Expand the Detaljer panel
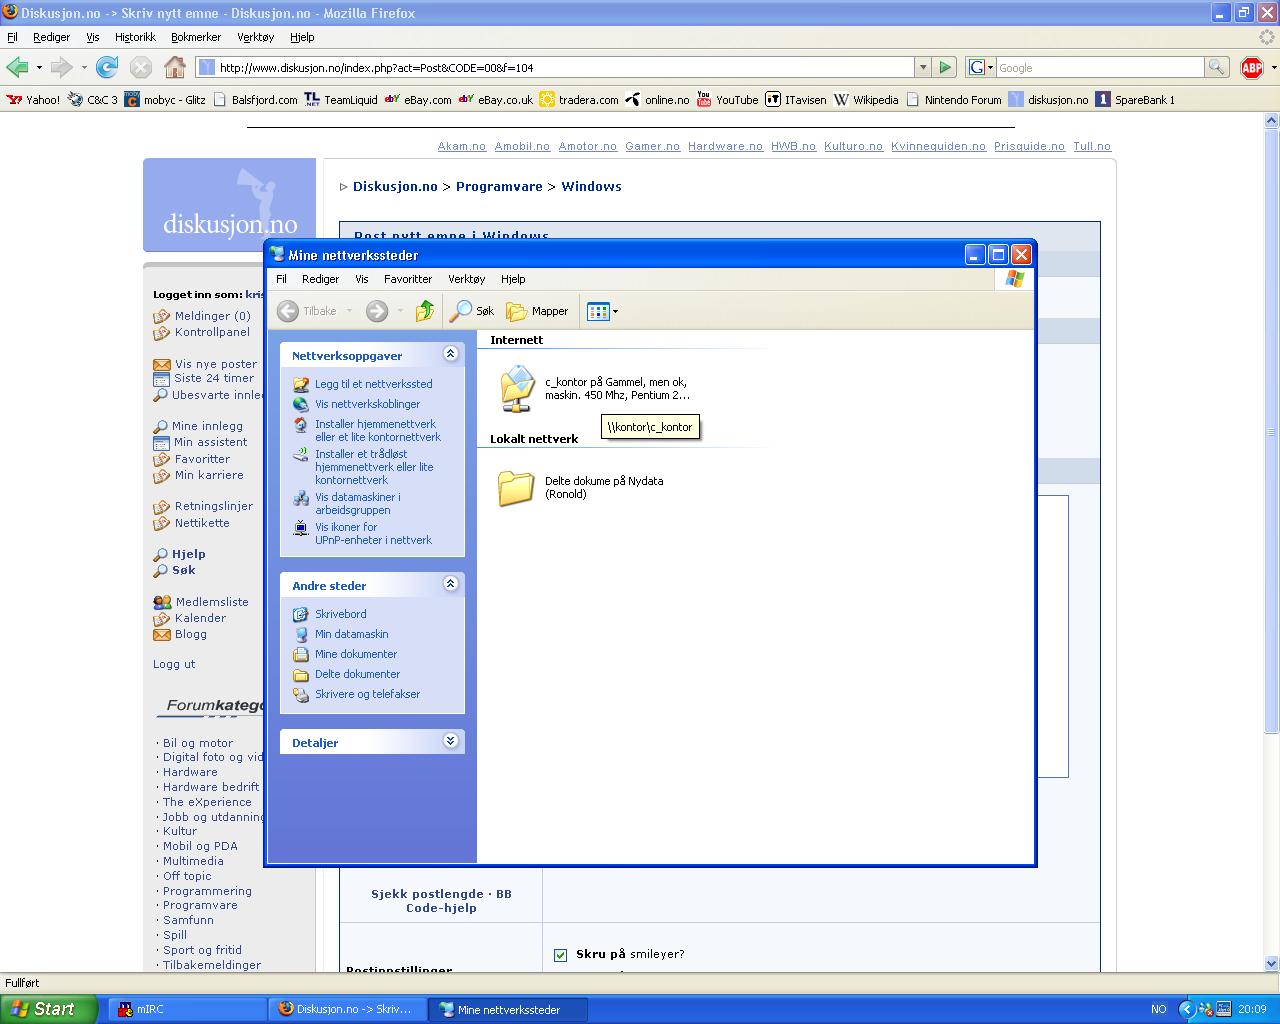This screenshot has height=1024, width=1280. pos(450,741)
